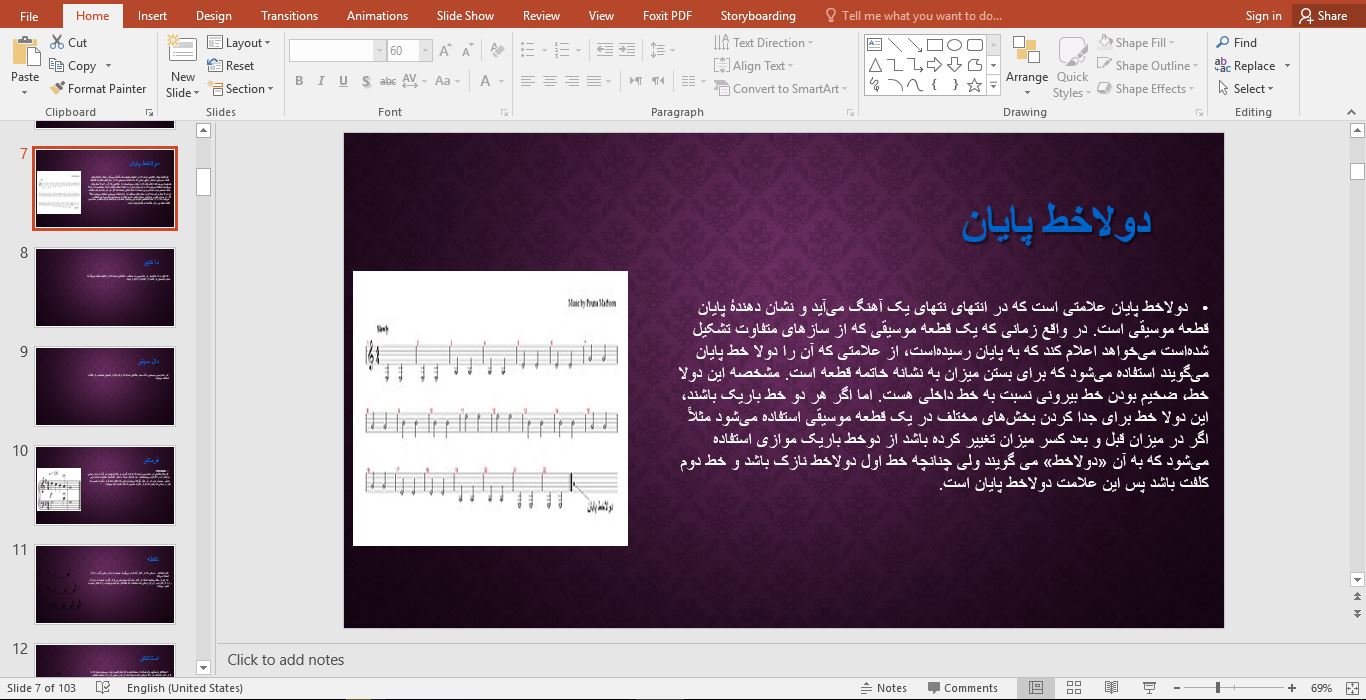Viewport: 1366px width, 700px height.
Task: Click Decrease Font Size icon
Action: point(467,51)
